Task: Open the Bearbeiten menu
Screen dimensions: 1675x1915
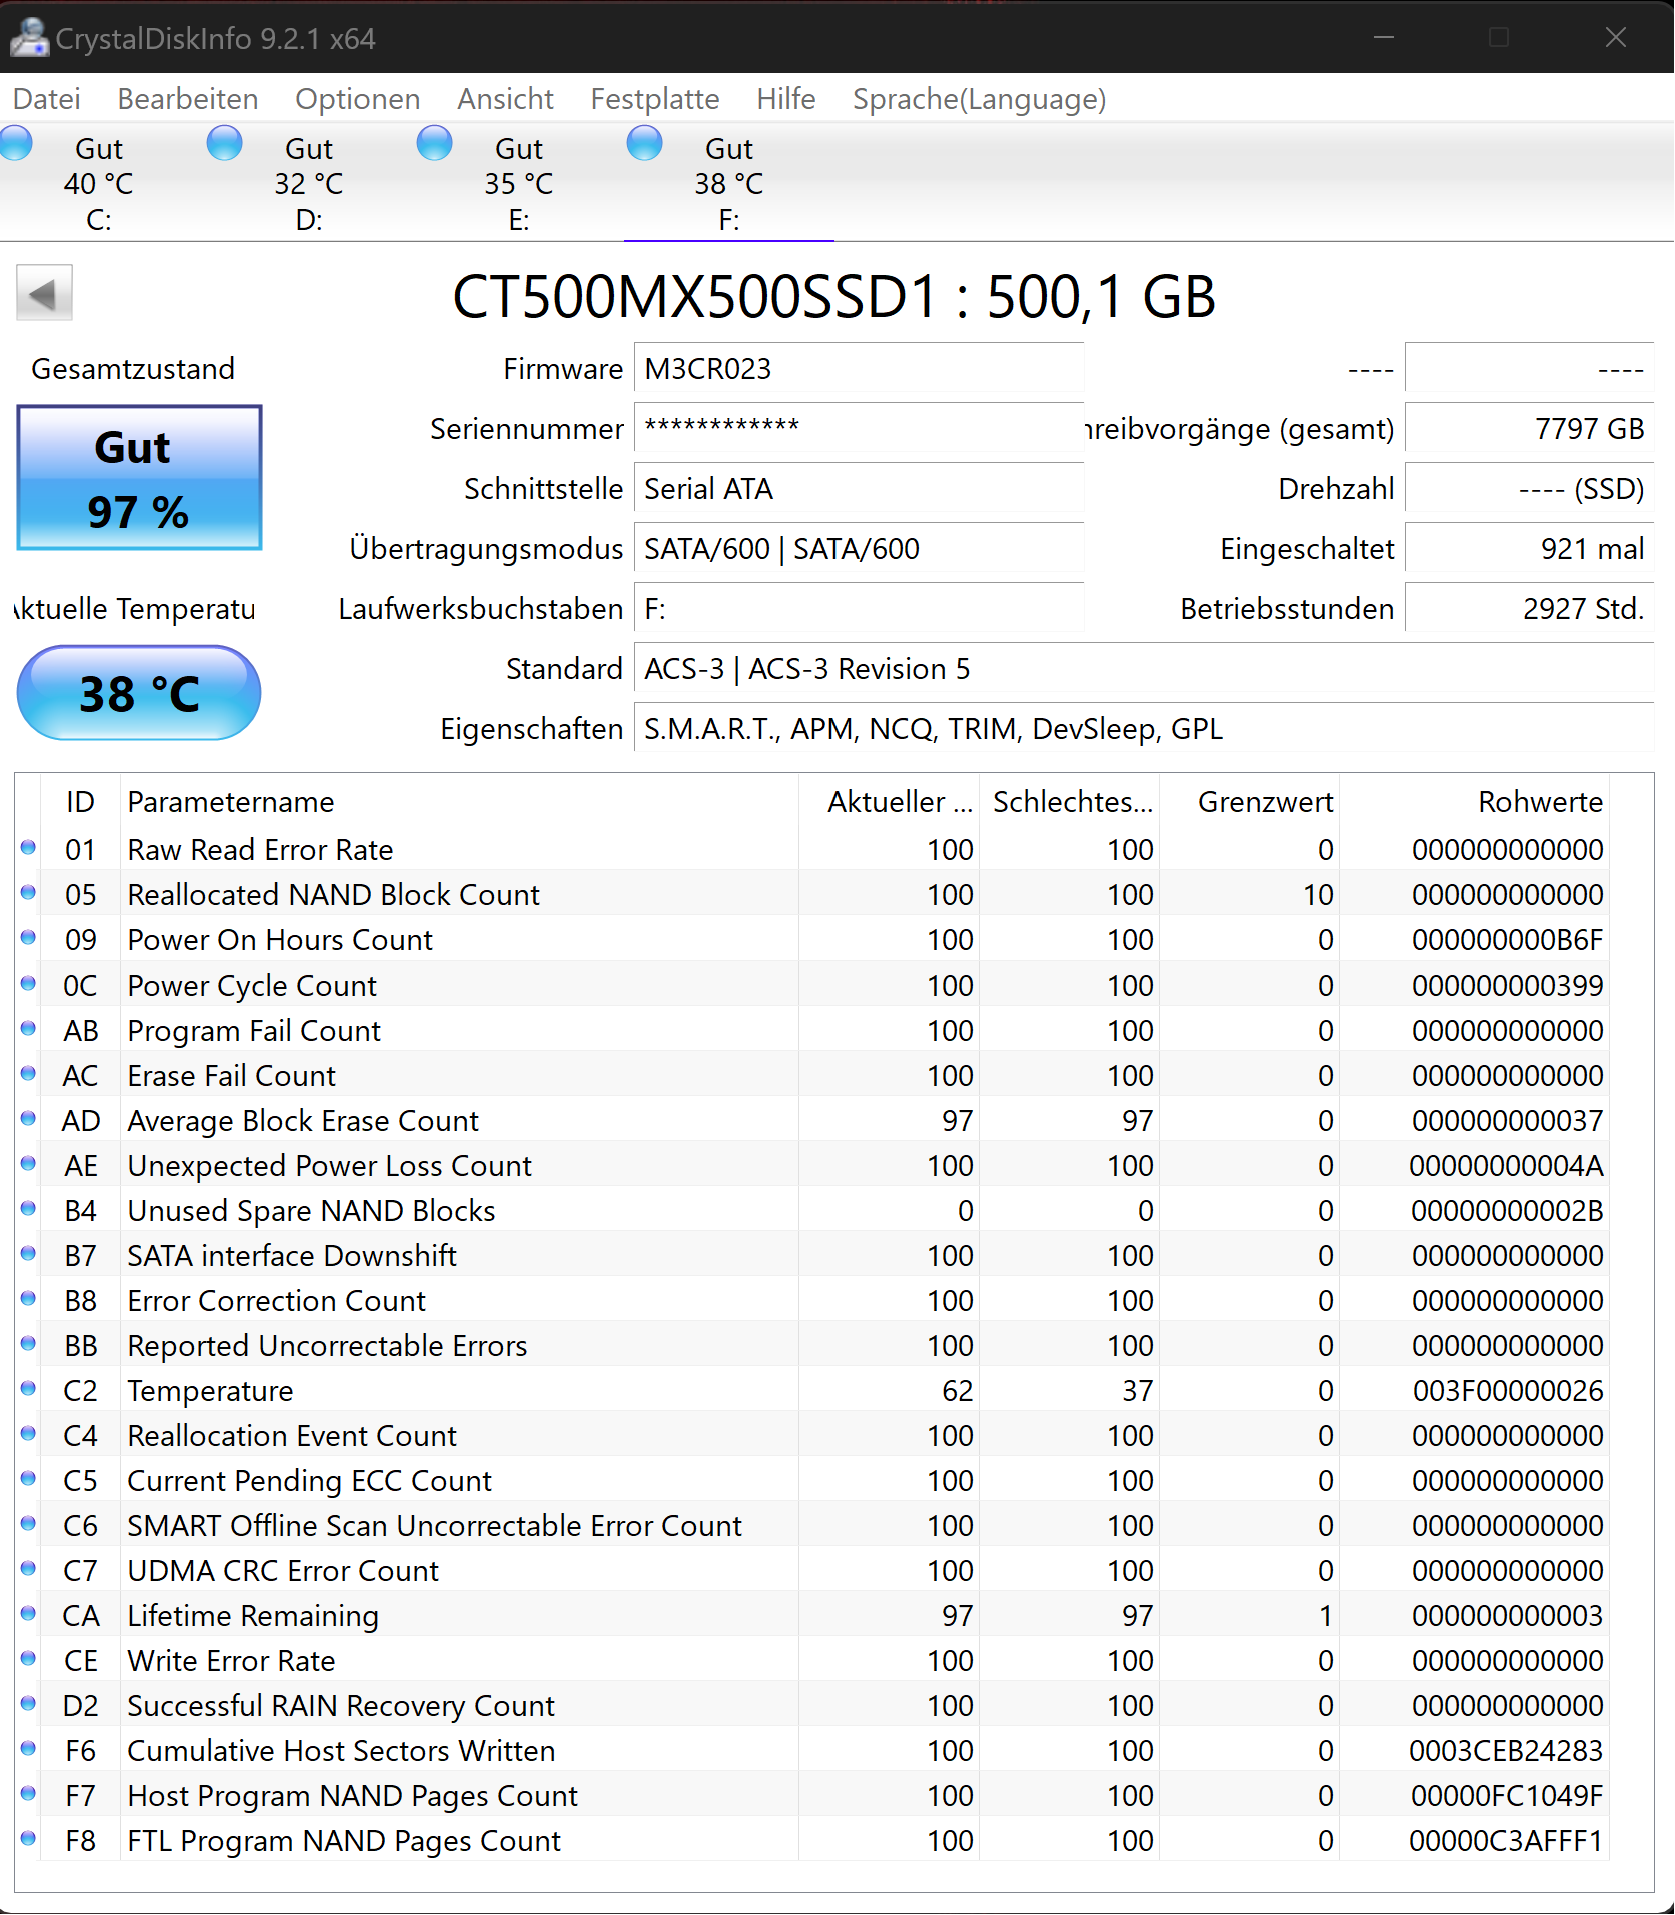Action: [188, 99]
